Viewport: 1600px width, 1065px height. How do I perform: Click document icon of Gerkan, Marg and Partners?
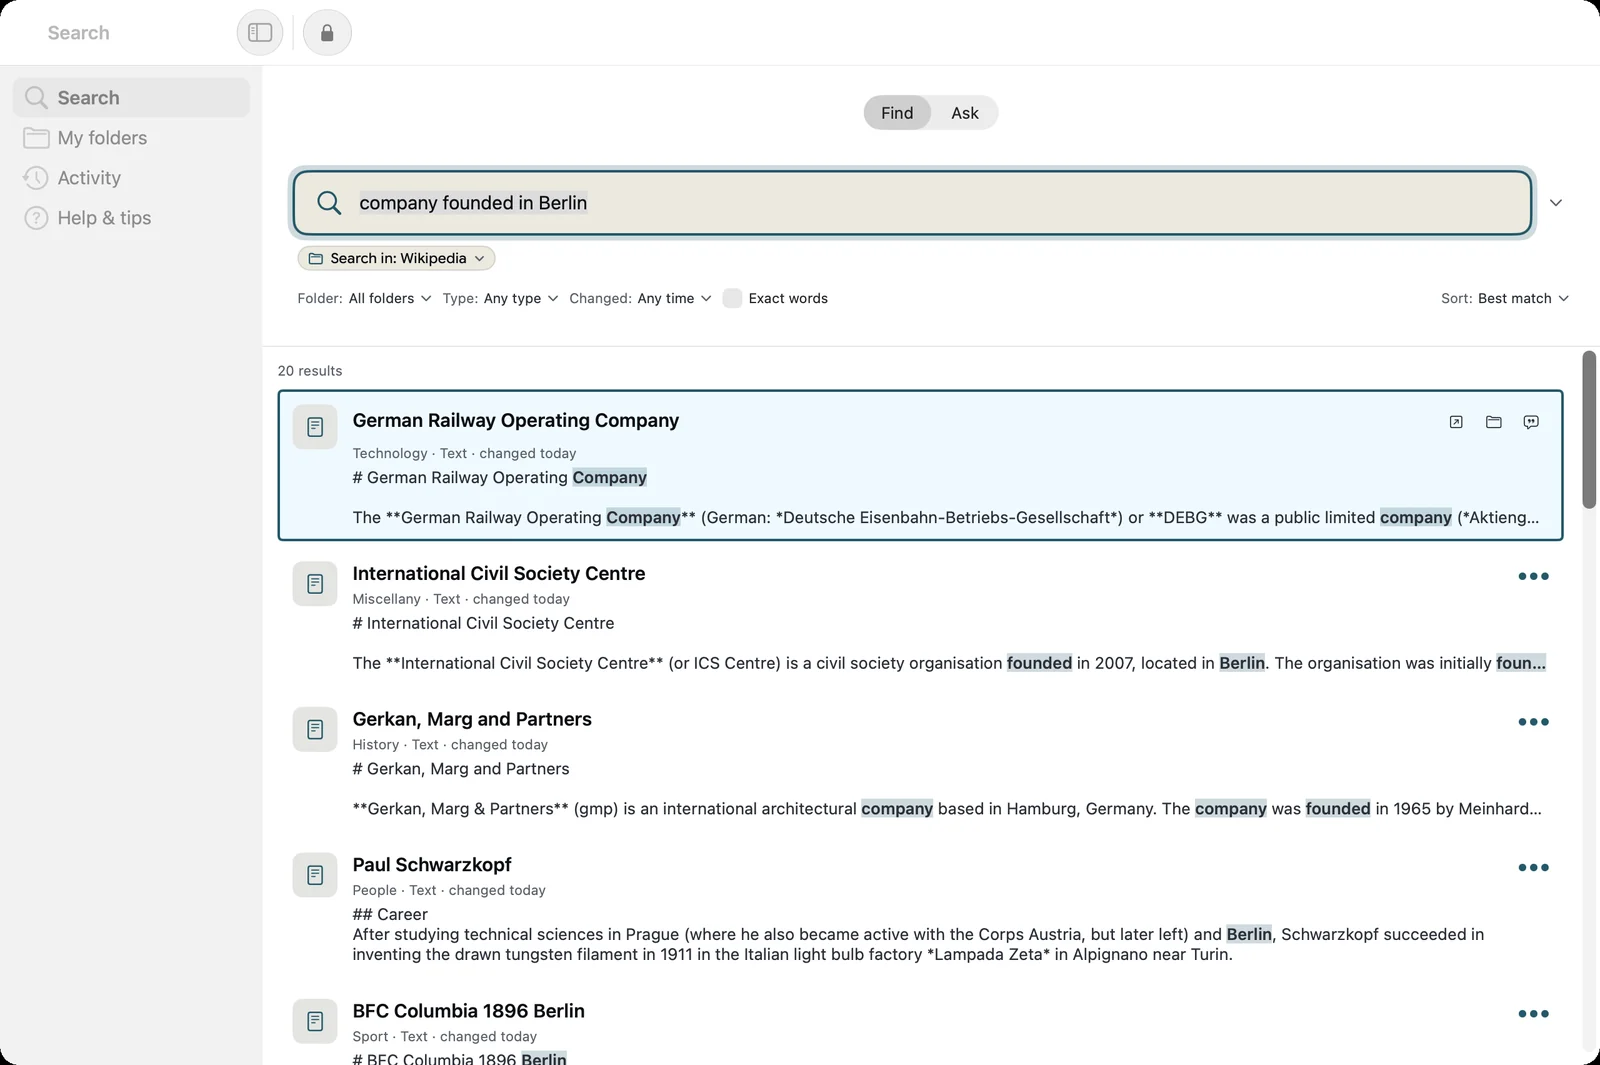315,729
